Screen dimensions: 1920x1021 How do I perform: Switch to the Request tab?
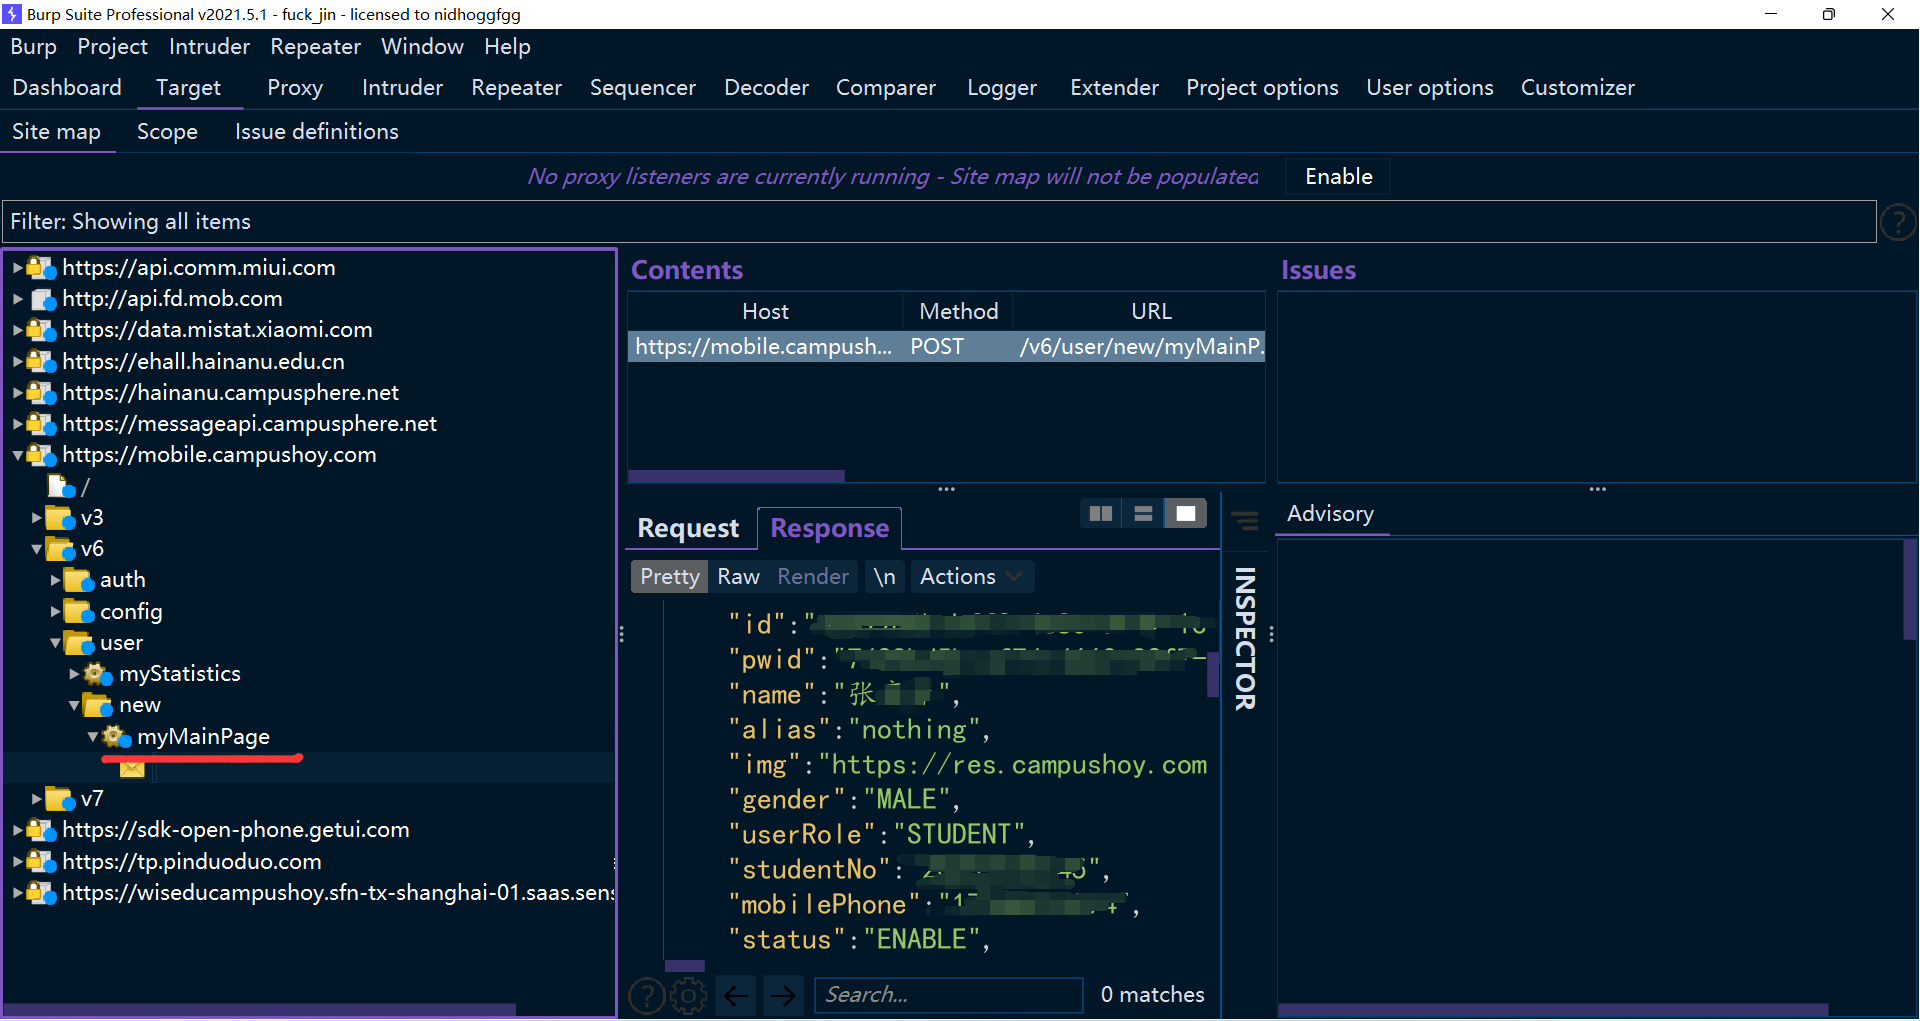688,528
